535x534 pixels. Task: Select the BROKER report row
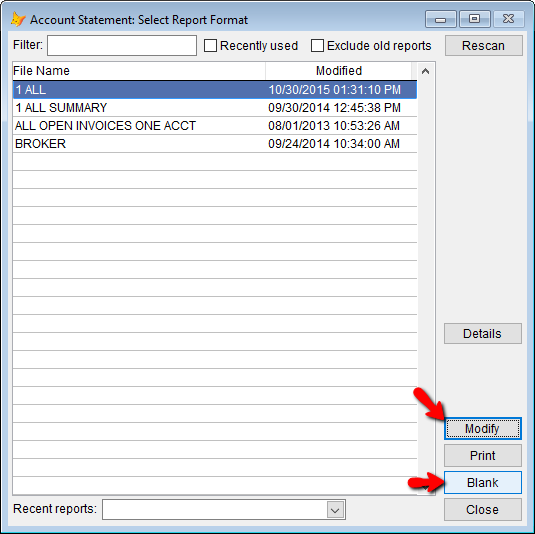tap(215, 144)
